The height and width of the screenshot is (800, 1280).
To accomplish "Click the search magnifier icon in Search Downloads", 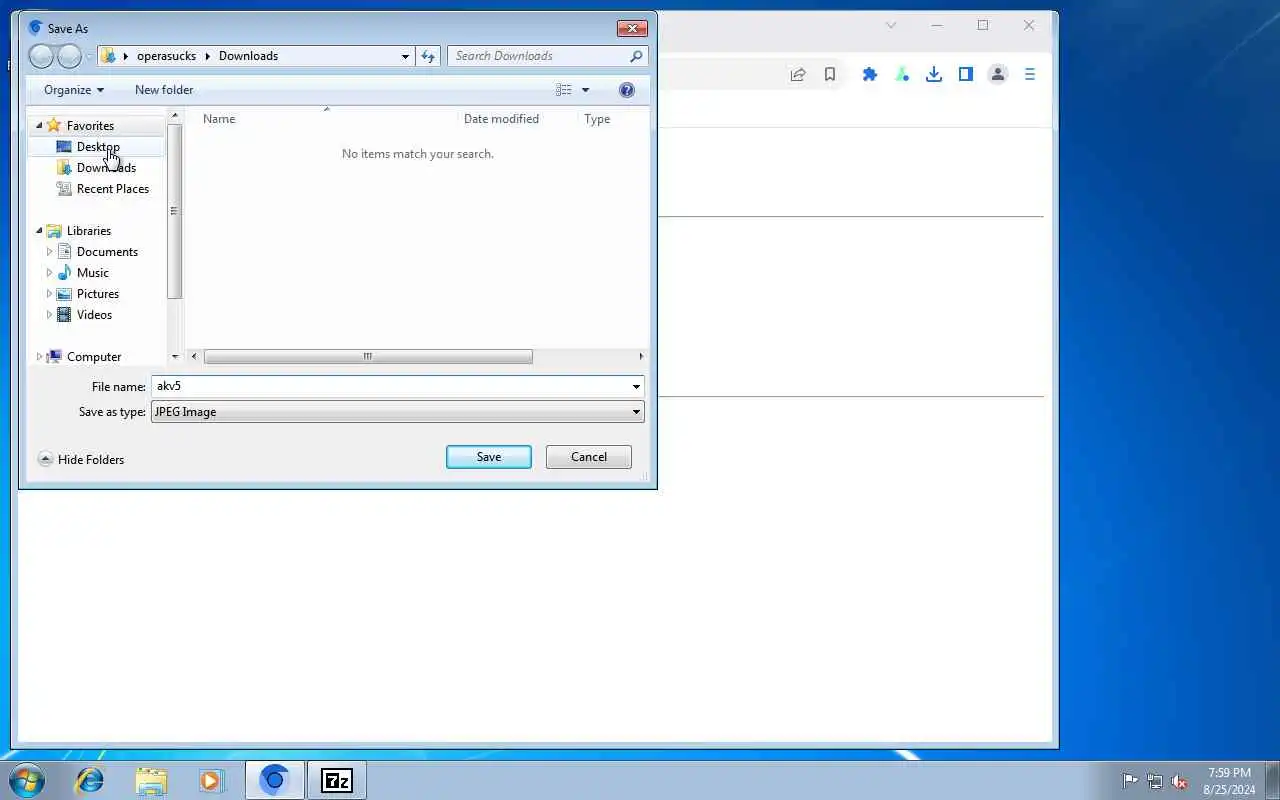I will pyautogui.click(x=636, y=56).
